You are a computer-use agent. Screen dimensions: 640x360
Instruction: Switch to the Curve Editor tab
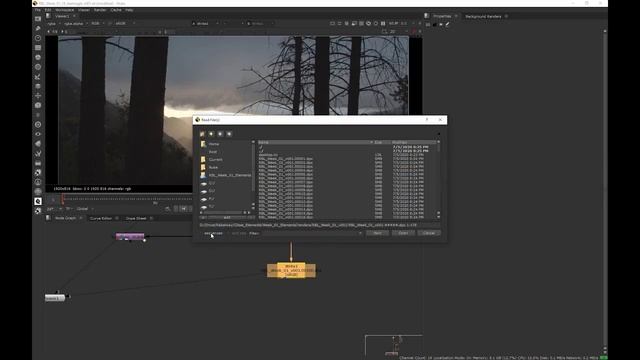pyautogui.click(x=101, y=218)
